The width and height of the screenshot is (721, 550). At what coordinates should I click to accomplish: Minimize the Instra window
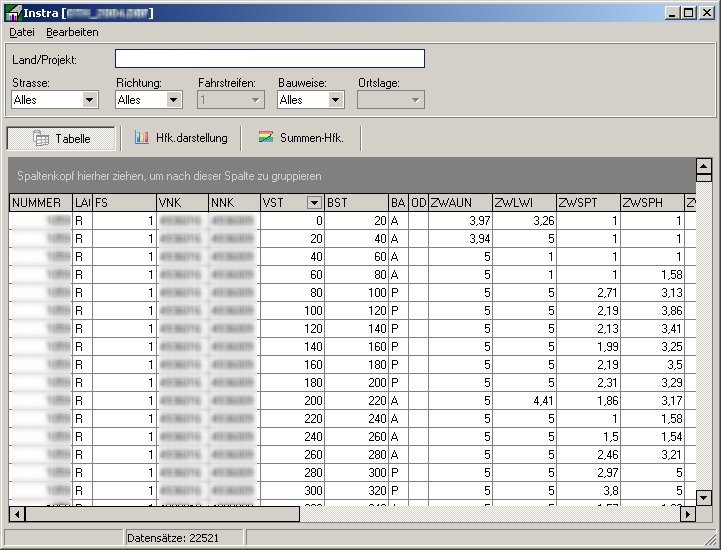(672, 13)
